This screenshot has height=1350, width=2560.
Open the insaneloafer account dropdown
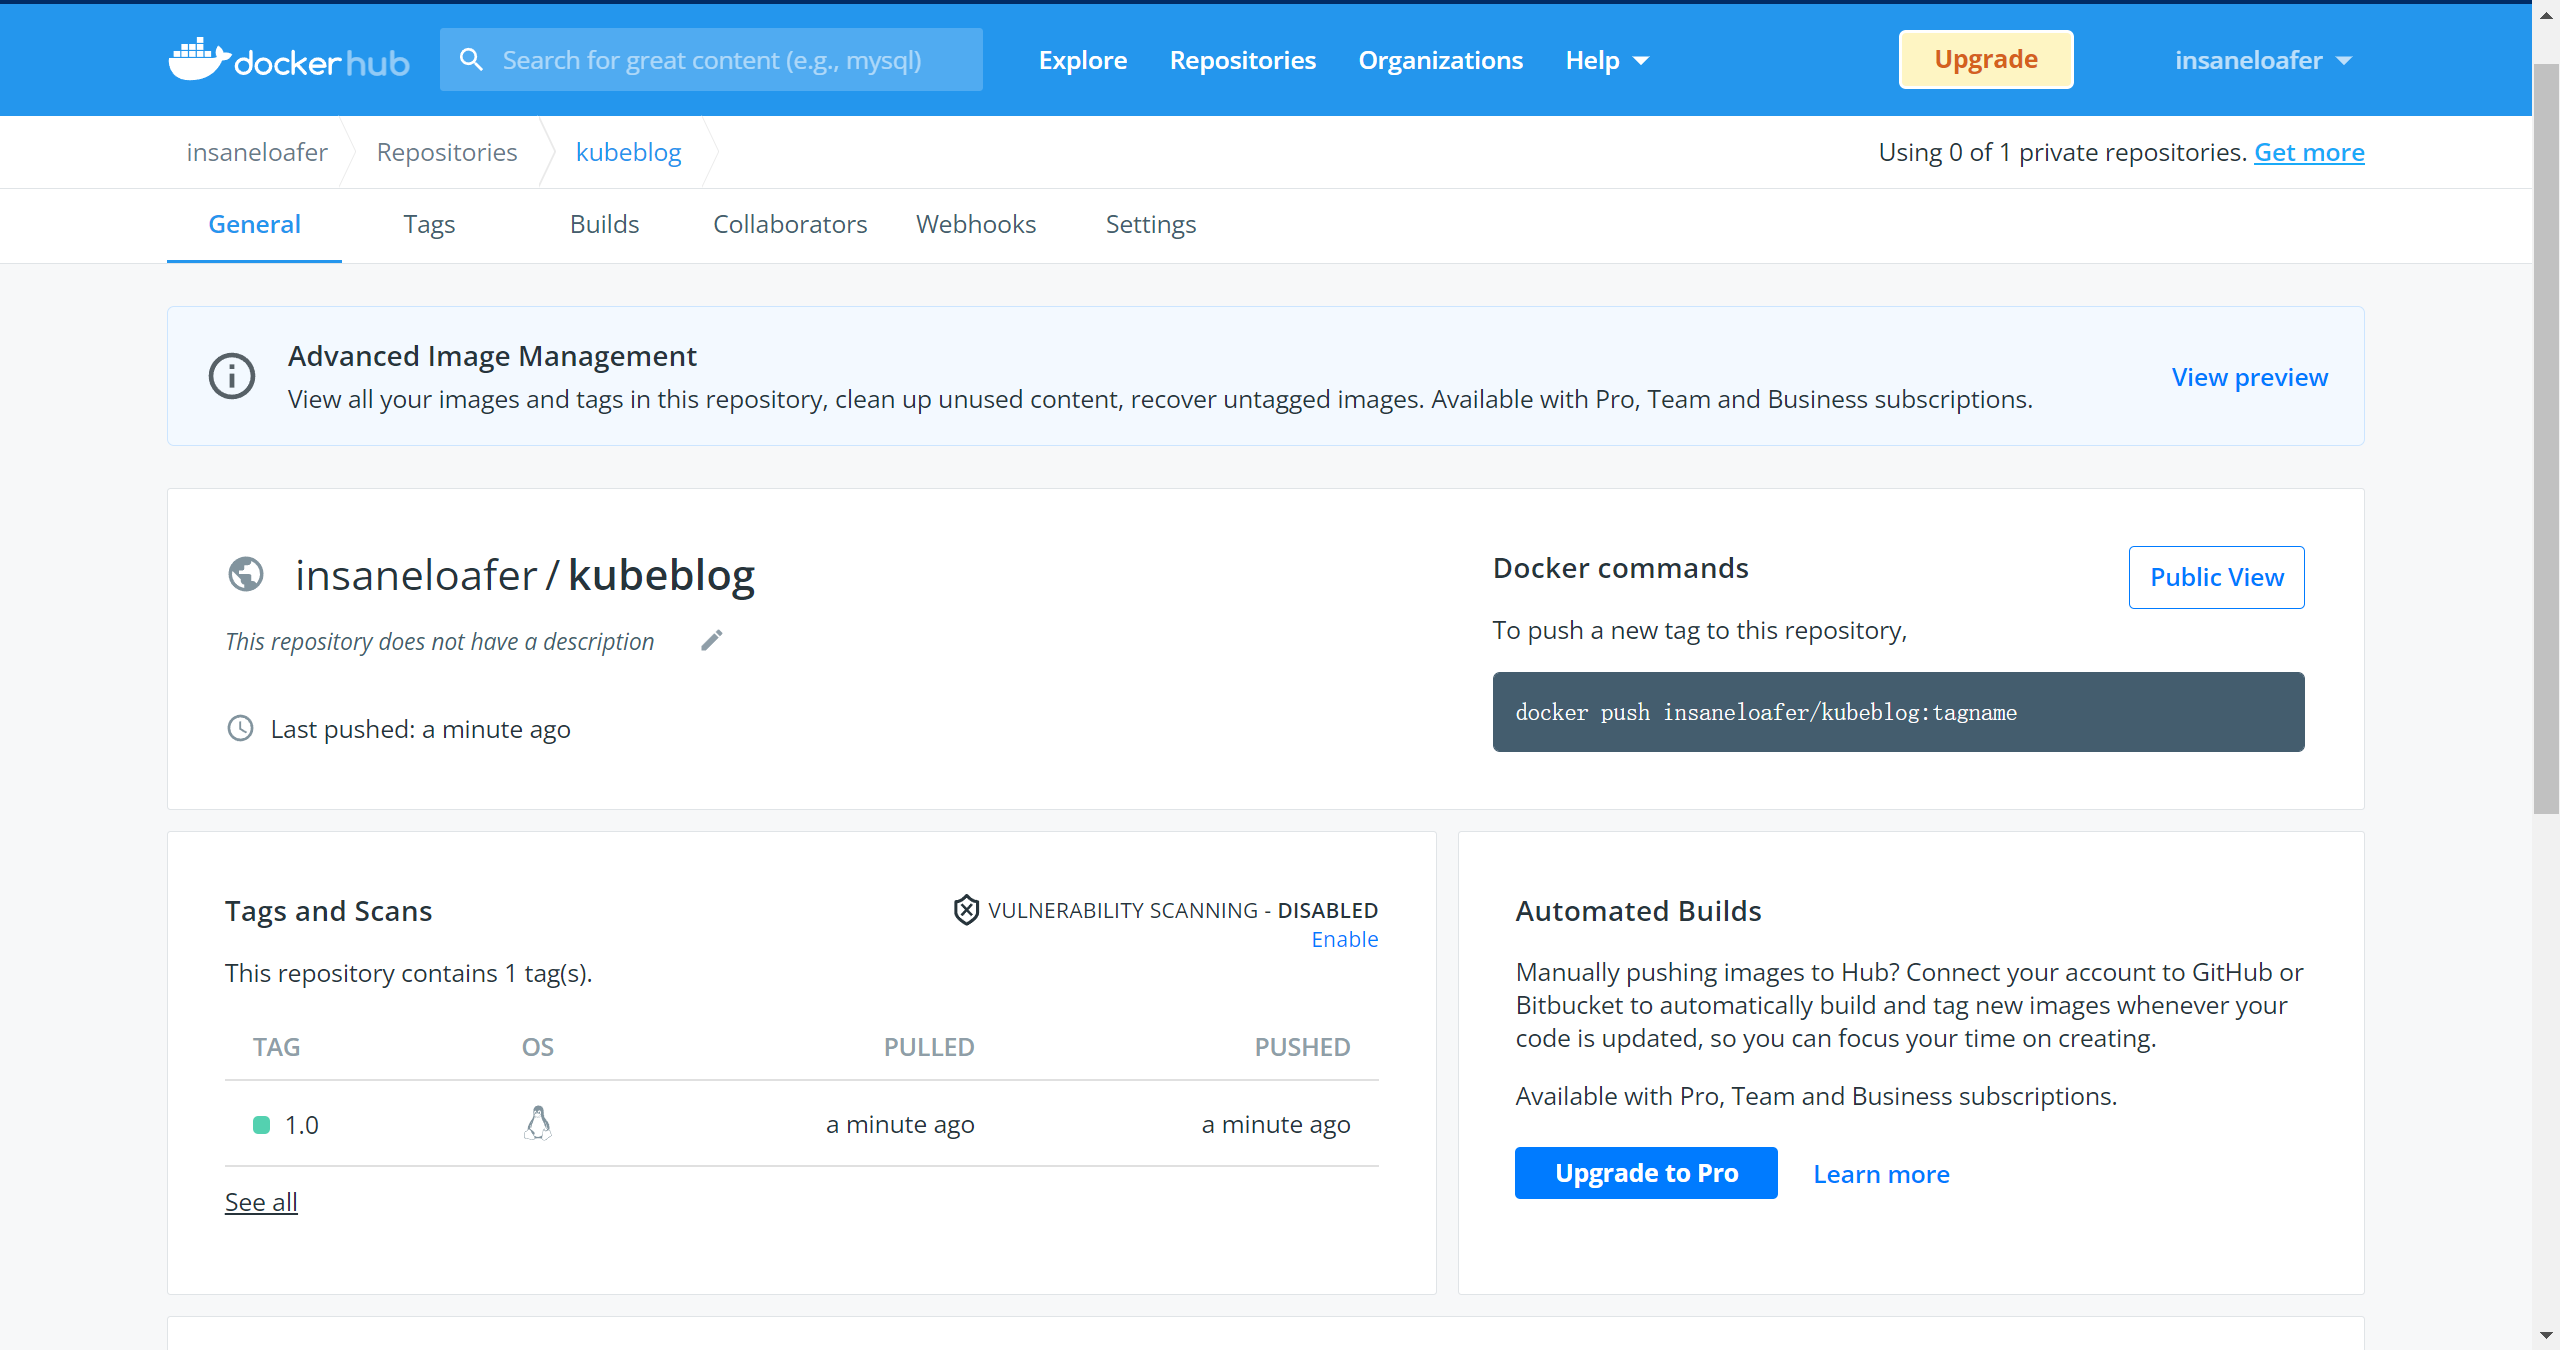[x=2263, y=60]
